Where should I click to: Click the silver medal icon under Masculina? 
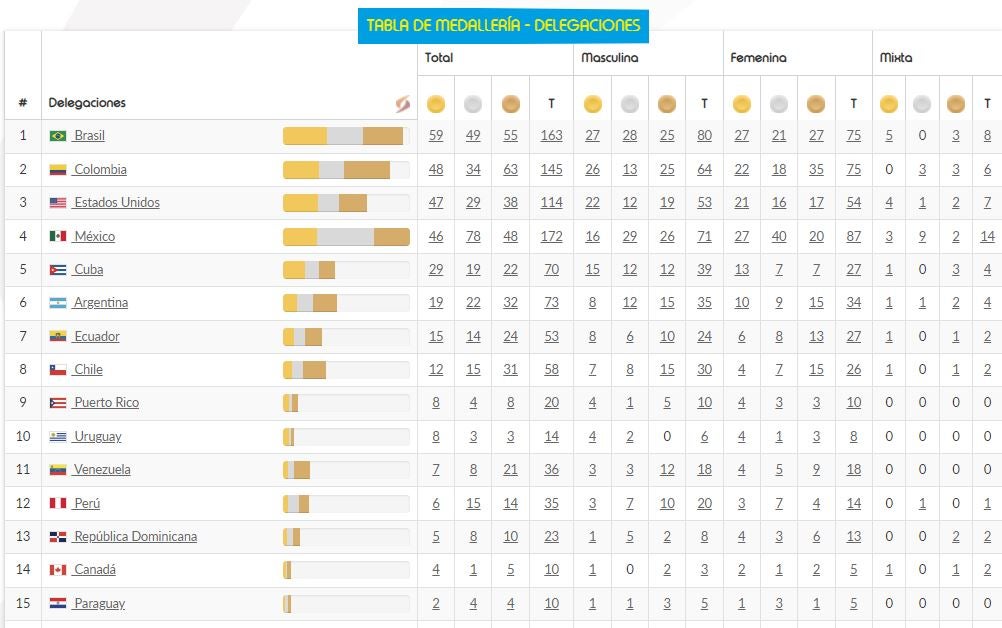tap(630, 104)
